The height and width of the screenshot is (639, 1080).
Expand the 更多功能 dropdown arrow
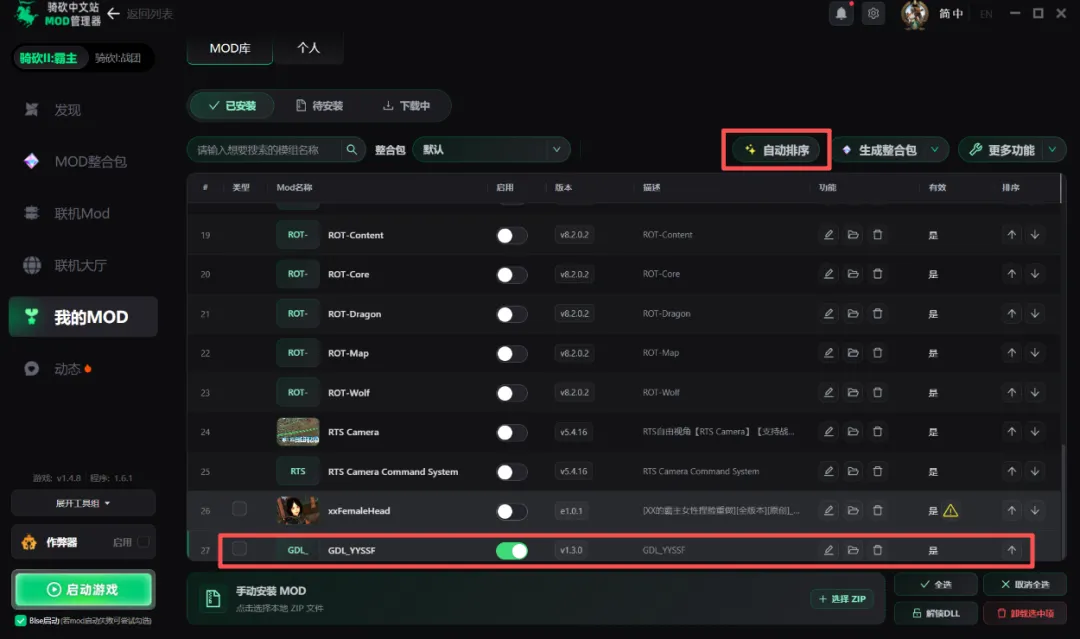(1052, 149)
